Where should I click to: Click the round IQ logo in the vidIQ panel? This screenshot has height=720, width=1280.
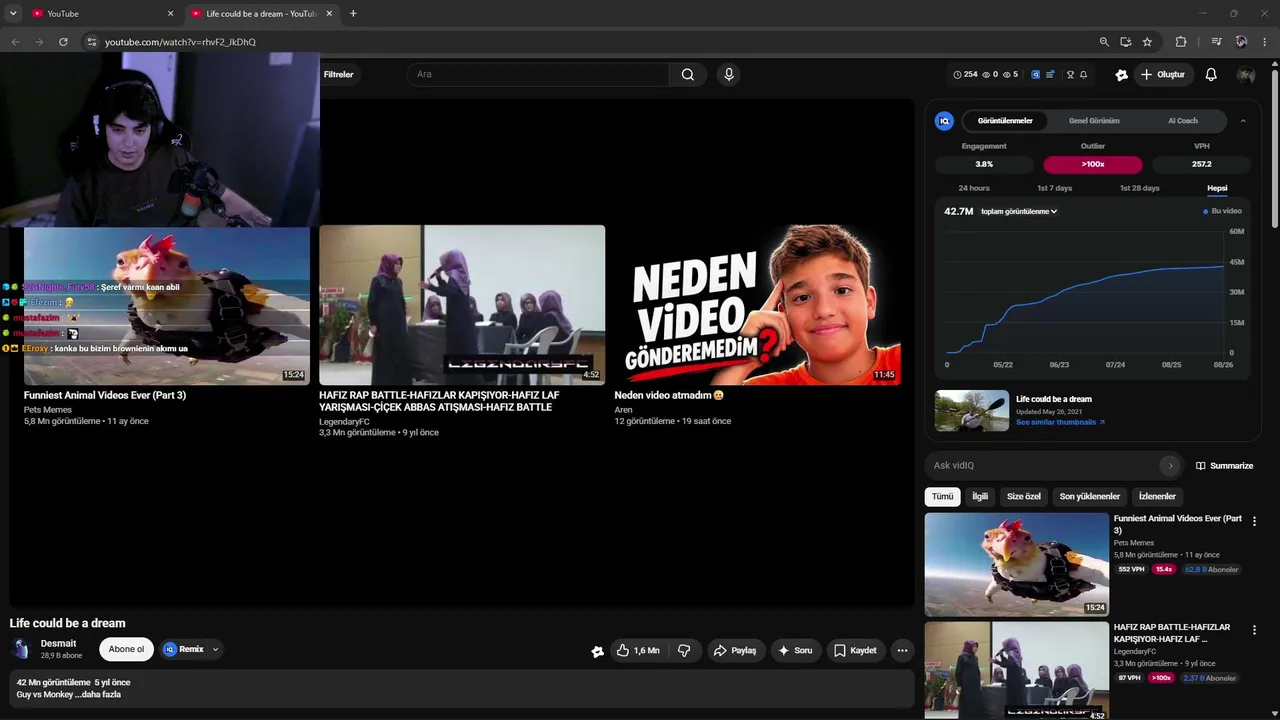click(944, 121)
